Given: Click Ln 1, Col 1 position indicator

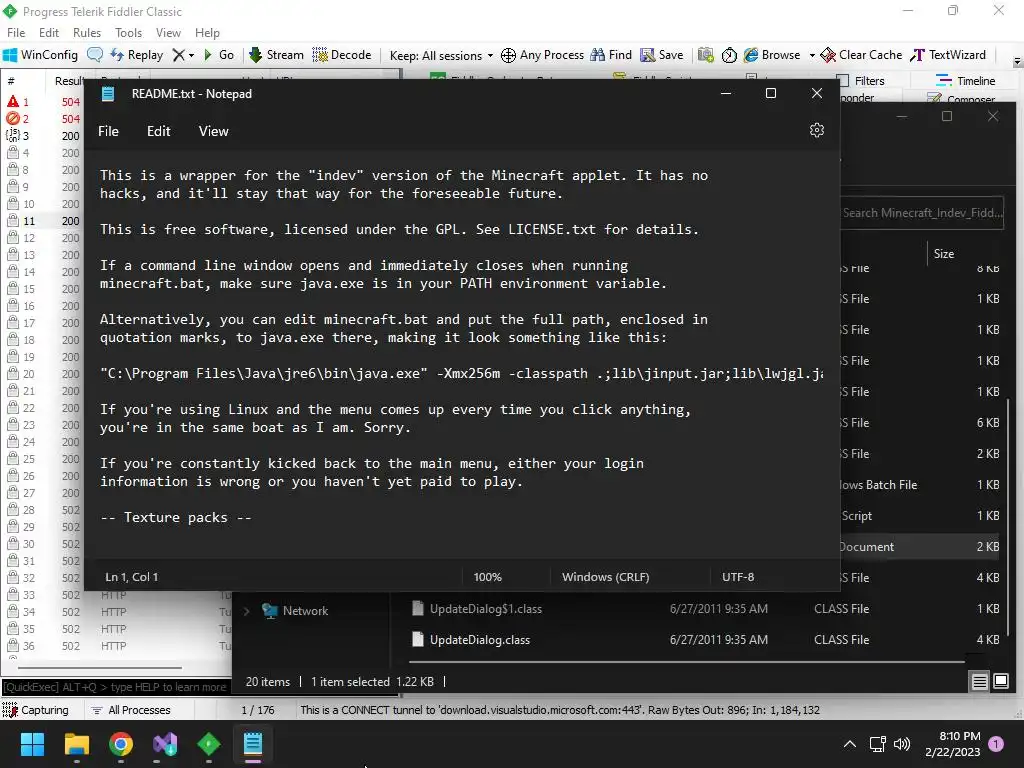Looking at the screenshot, I should pos(132,577).
